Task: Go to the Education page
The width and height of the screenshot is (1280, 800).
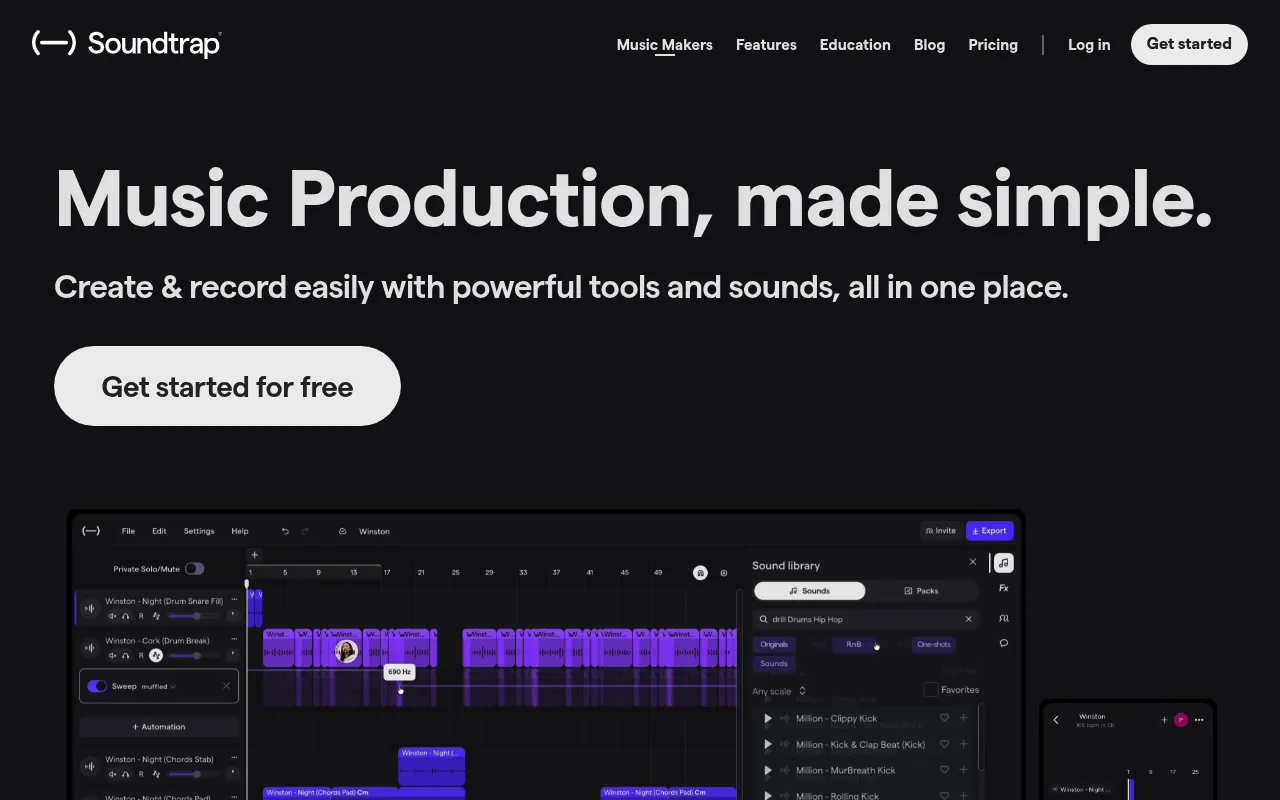Action: point(855,45)
